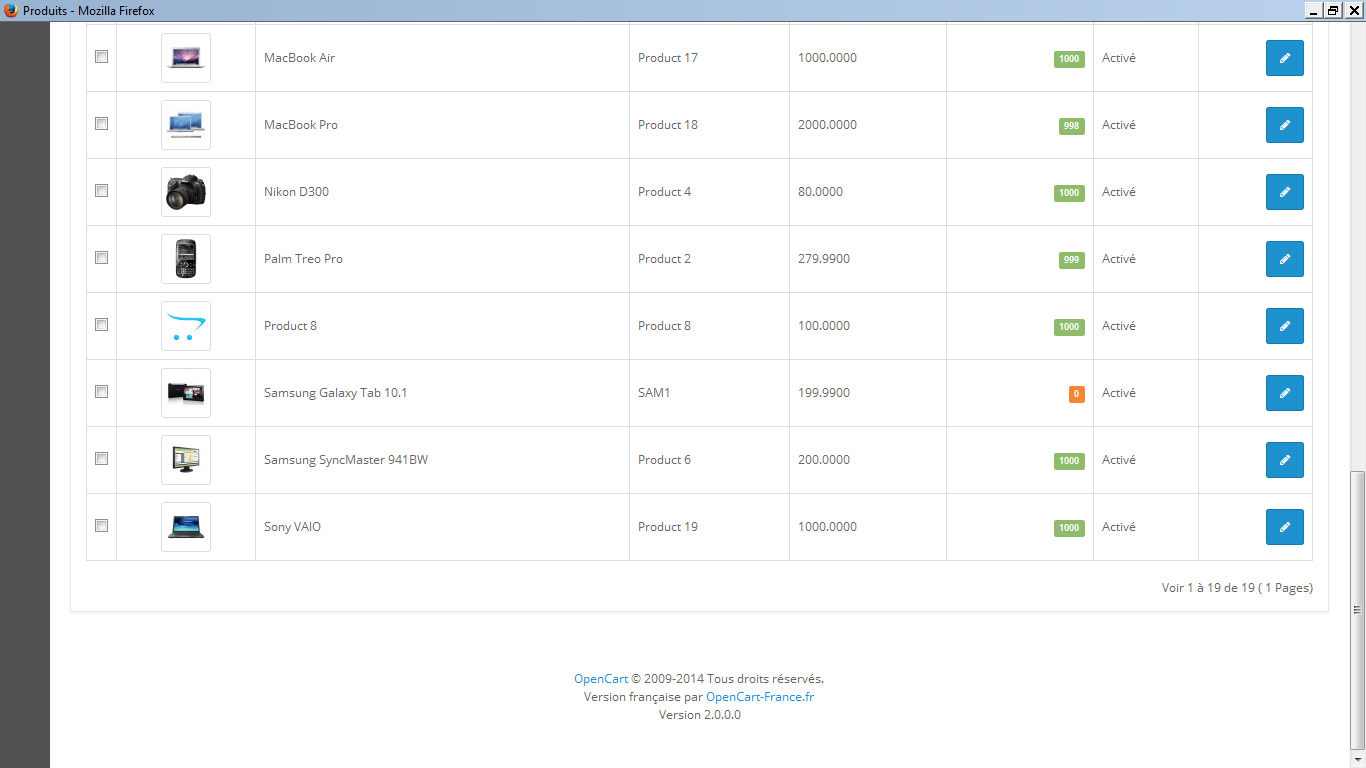This screenshot has height=768, width=1366.
Task: Click the Nikon D300 camera thumbnail
Action: [186, 192]
